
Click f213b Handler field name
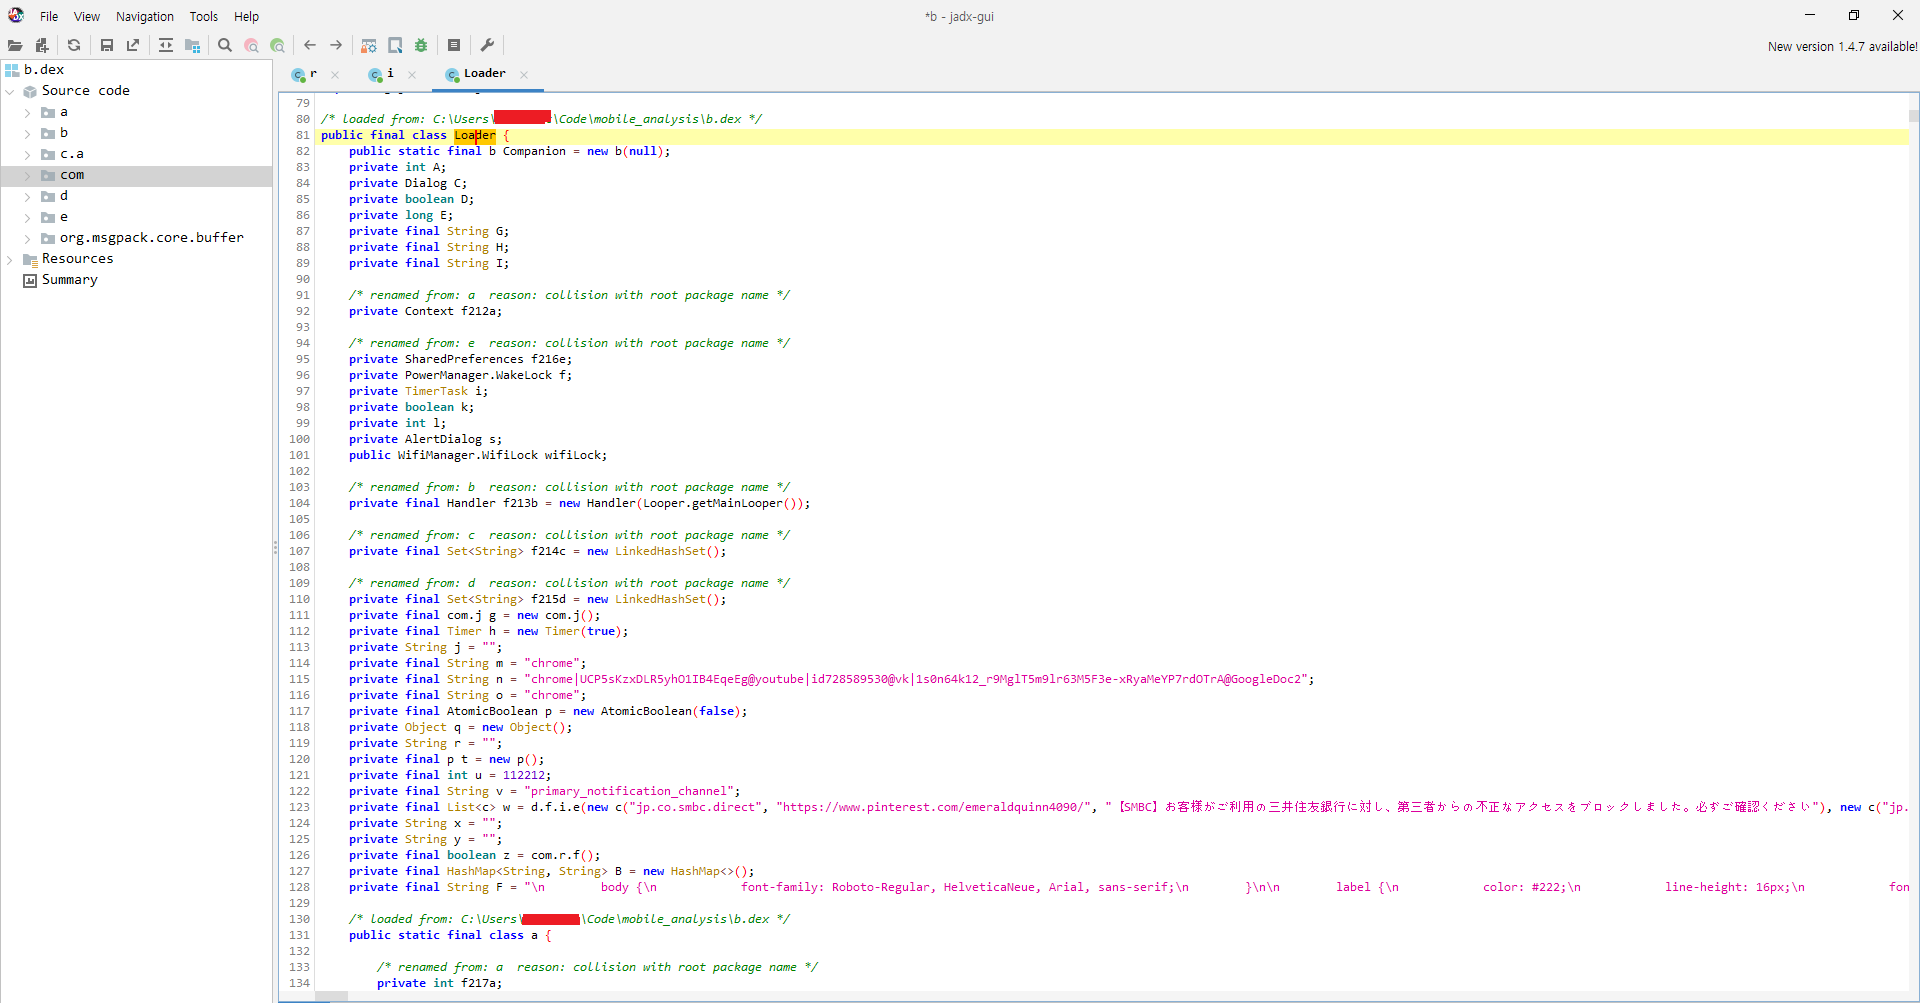(520, 503)
